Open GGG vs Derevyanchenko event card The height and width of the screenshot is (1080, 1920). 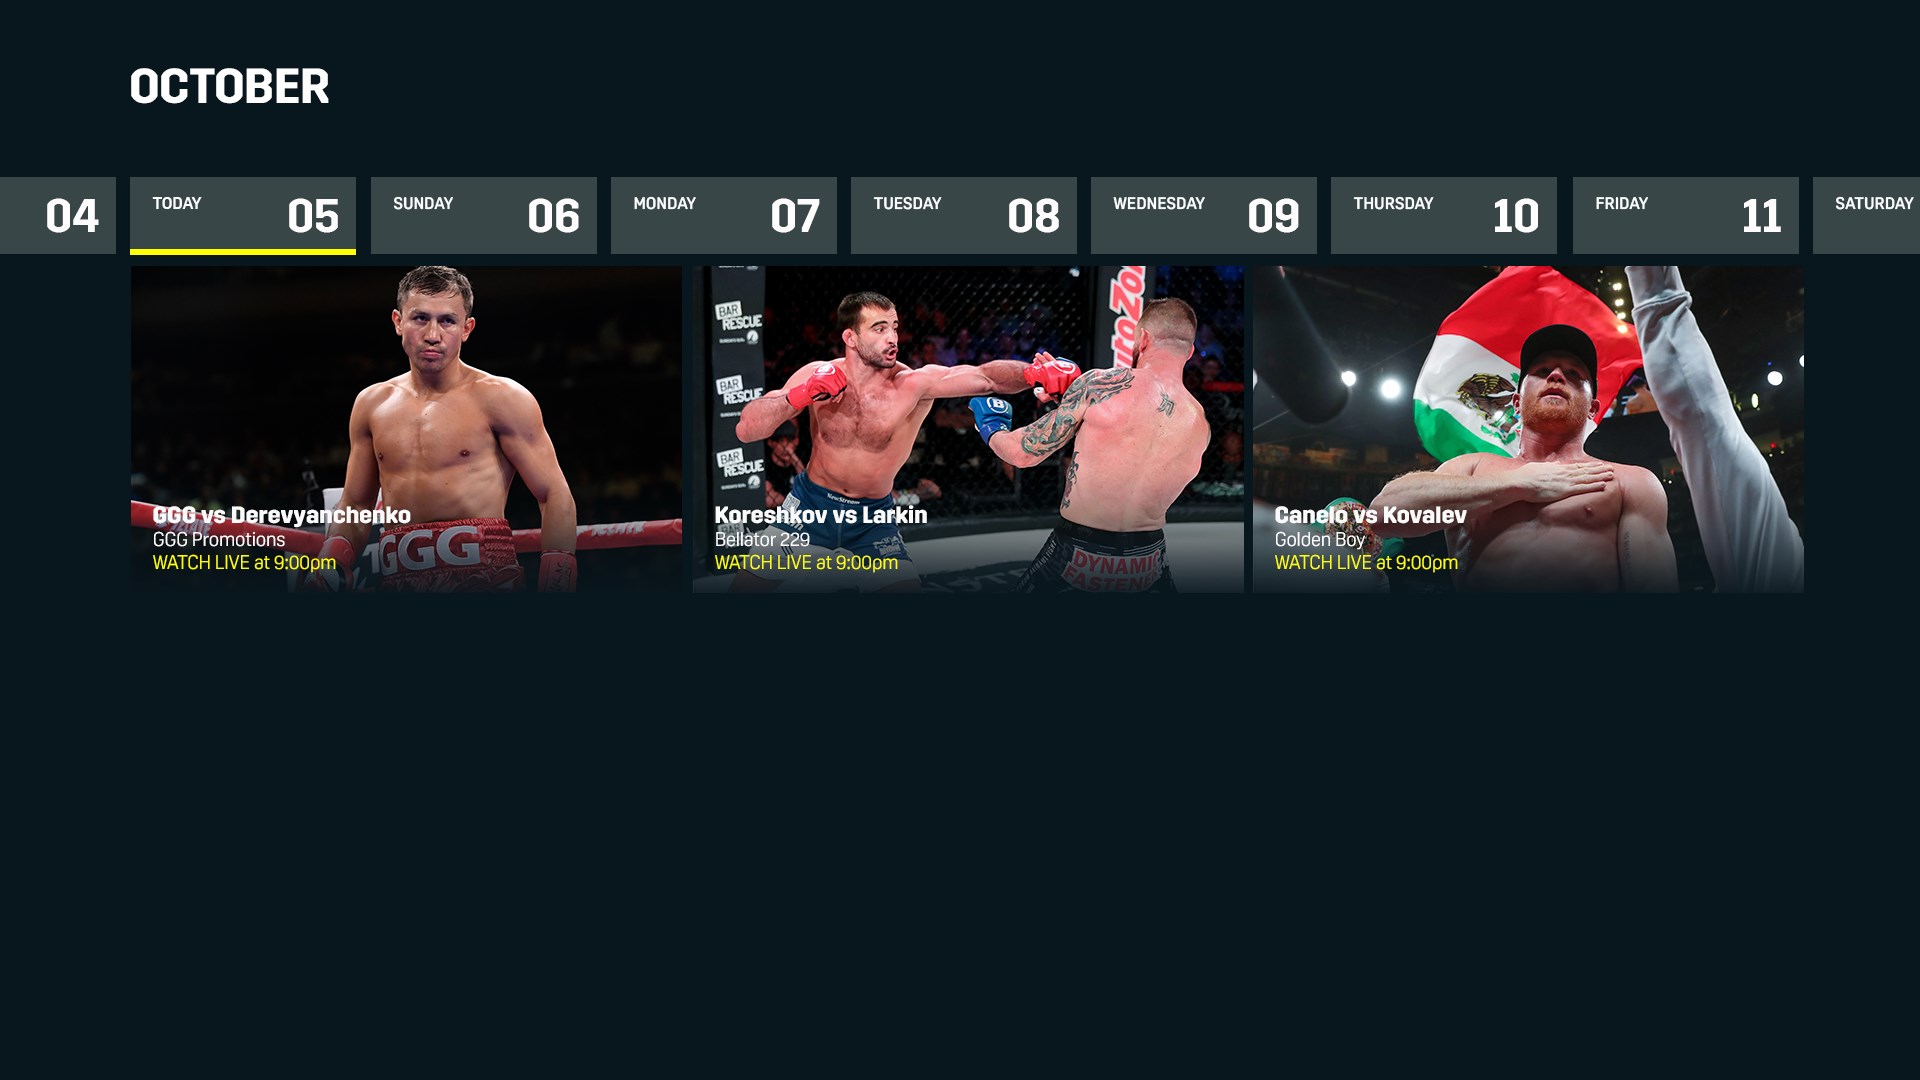(406, 429)
